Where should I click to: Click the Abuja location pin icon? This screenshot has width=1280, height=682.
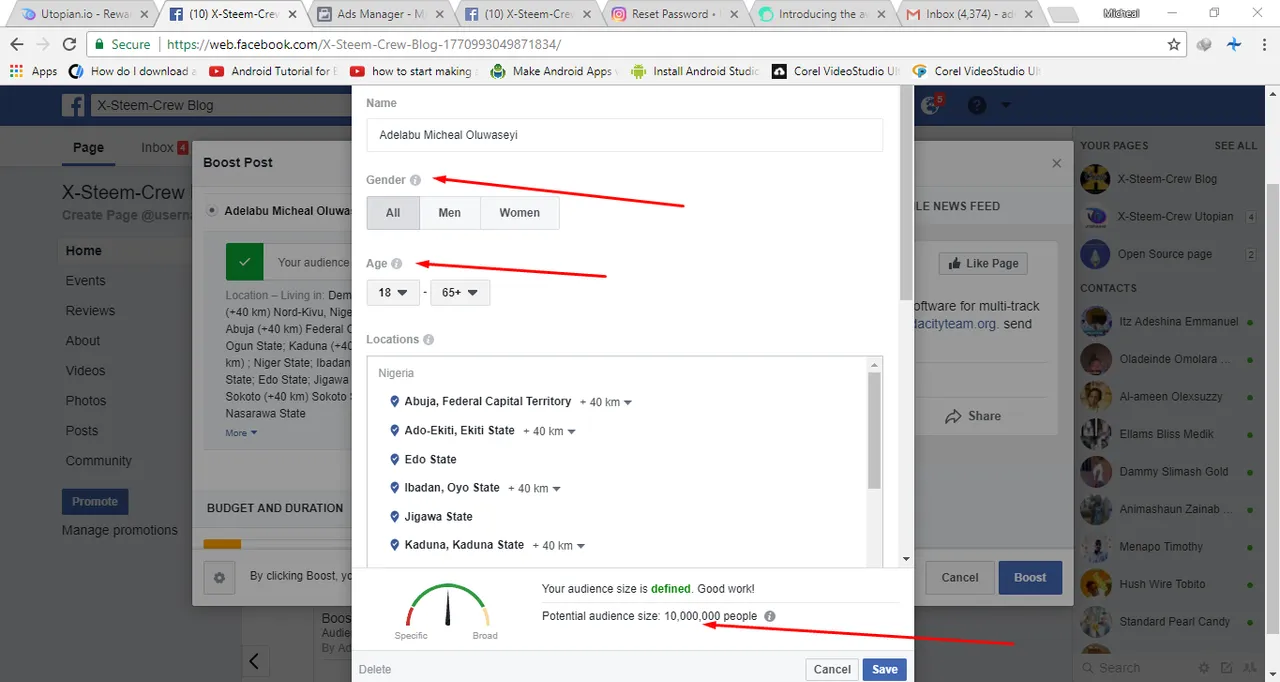pyautogui.click(x=395, y=402)
